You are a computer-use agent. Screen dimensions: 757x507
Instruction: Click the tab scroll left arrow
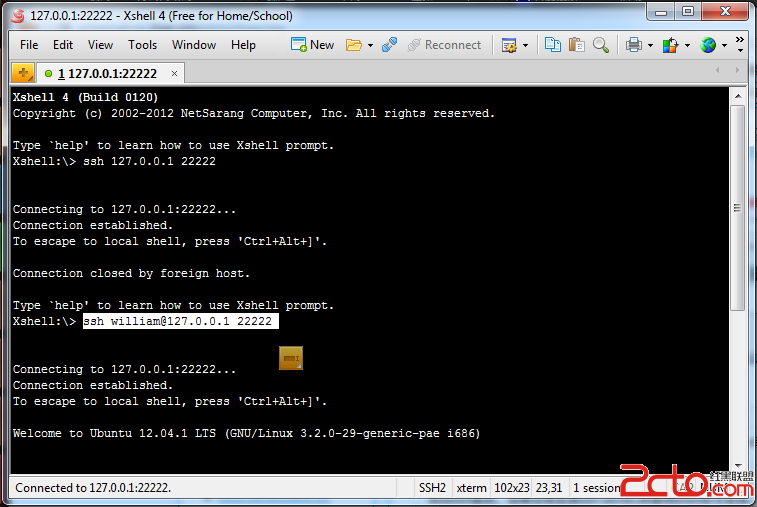(718, 70)
